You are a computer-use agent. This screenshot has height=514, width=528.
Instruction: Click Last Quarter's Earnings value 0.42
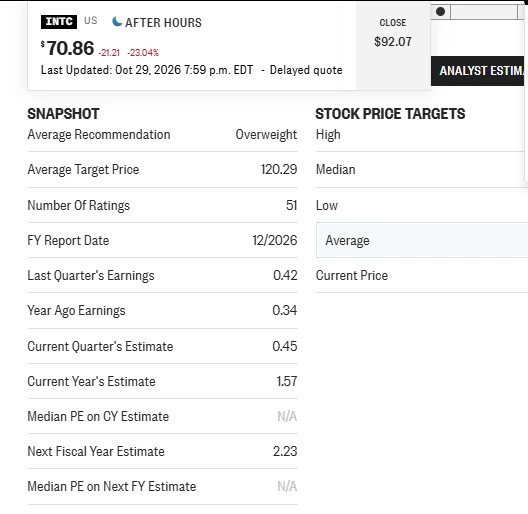point(285,276)
